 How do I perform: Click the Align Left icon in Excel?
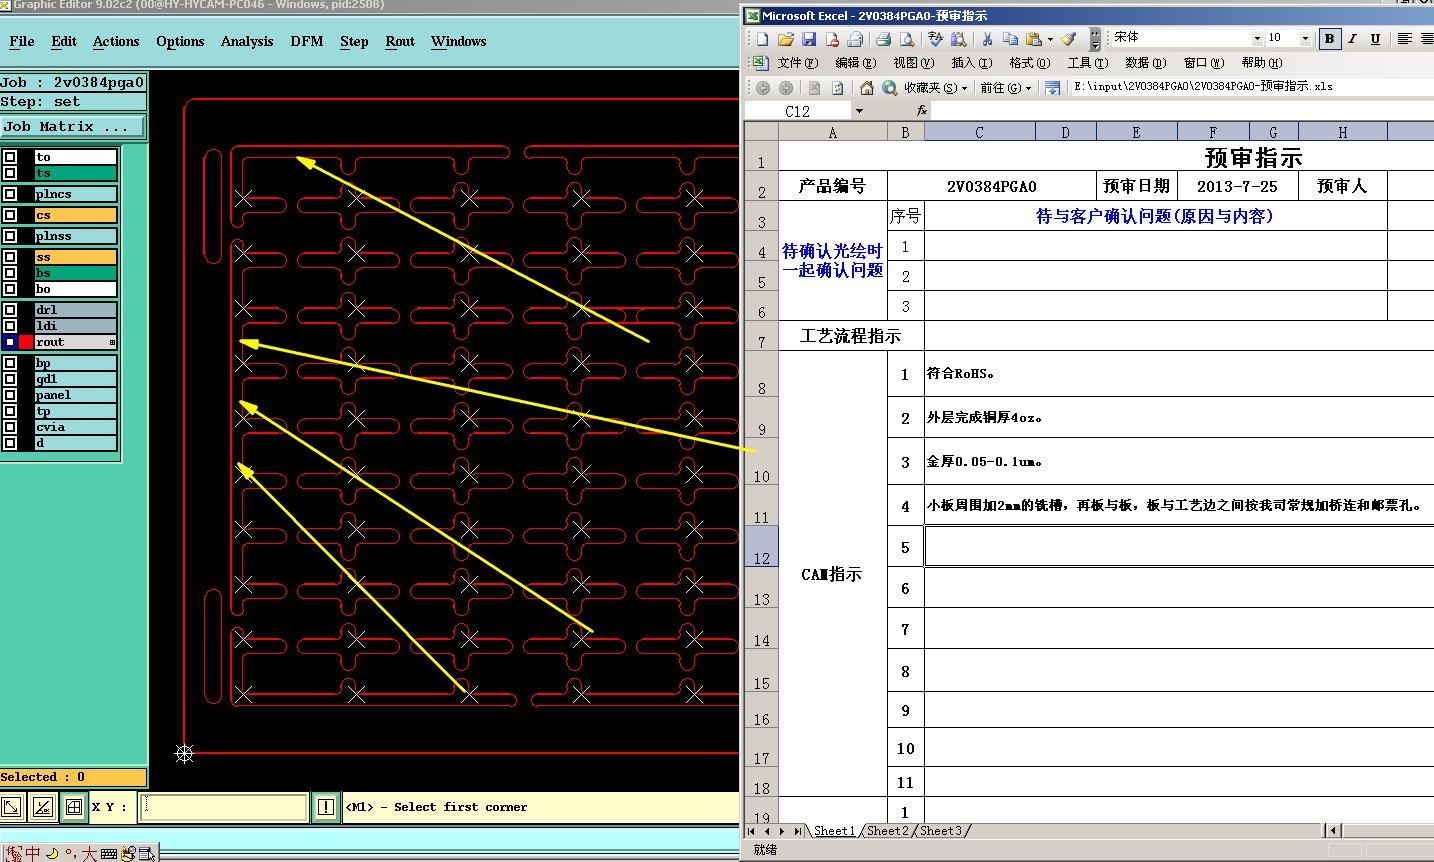[x=1404, y=39]
